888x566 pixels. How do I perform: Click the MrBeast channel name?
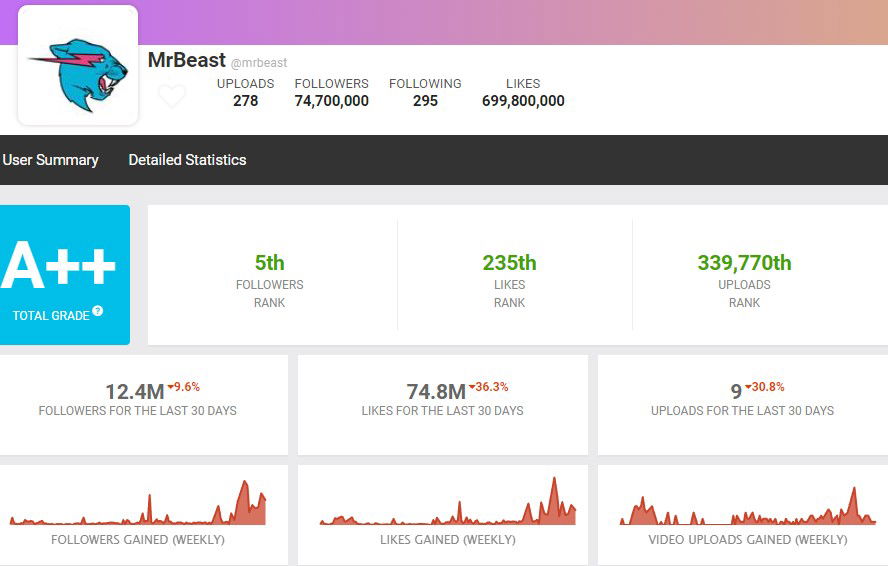(186, 60)
